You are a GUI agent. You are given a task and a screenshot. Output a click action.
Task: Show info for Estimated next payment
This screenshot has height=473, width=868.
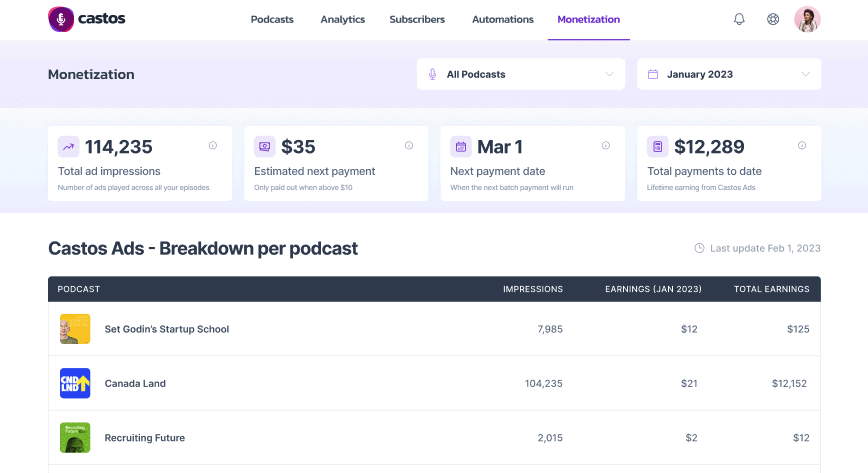[x=409, y=146]
